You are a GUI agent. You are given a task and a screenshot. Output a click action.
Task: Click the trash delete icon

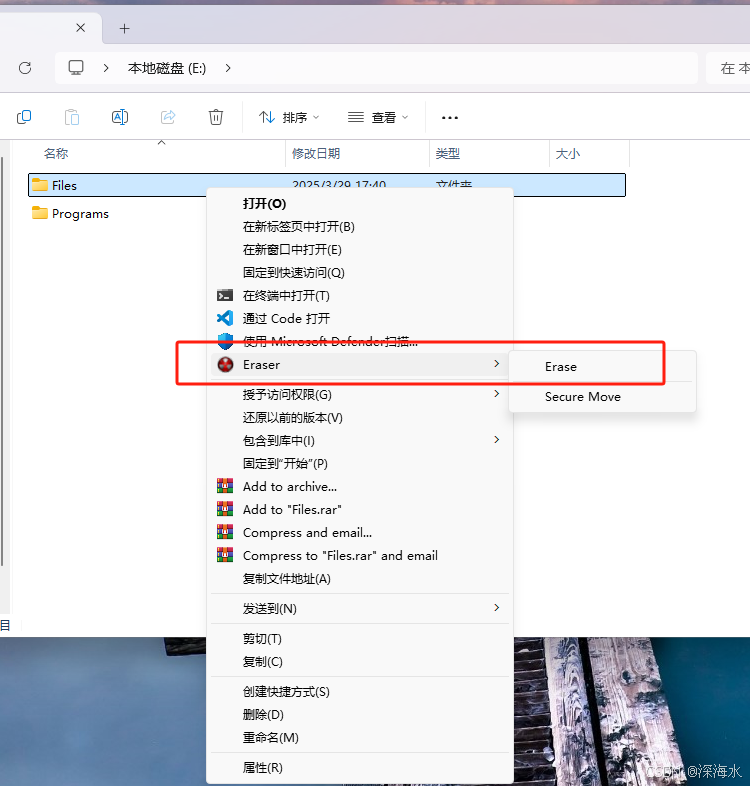(x=216, y=117)
